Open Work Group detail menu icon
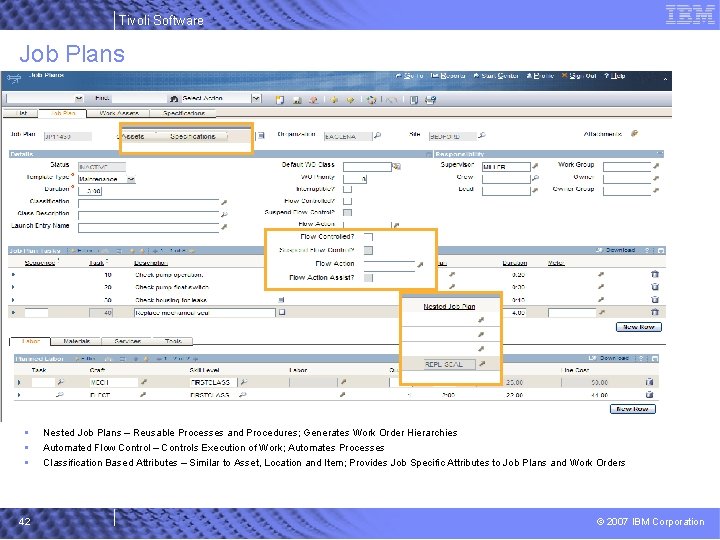Screen dimensions: 720x540 coord(656,166)
